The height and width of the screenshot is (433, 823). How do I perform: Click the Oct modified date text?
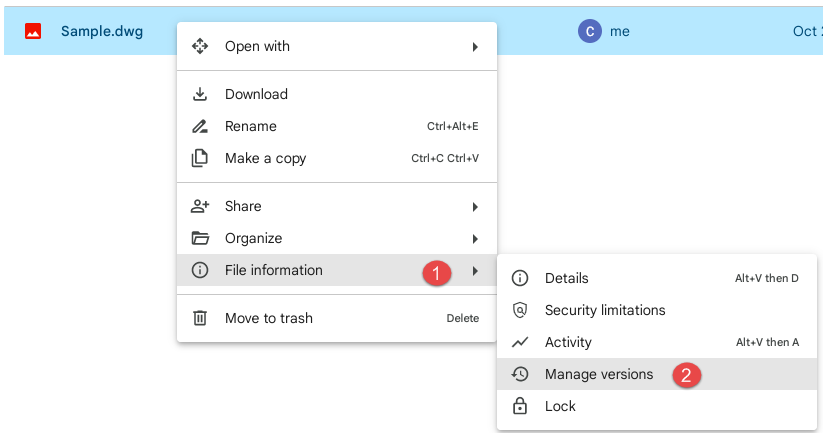(x=807, y=31)
